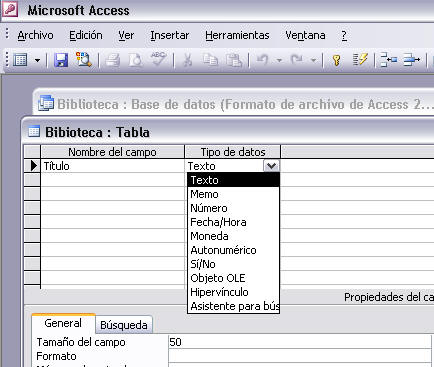Click the ABC spelling check icon

159,59
